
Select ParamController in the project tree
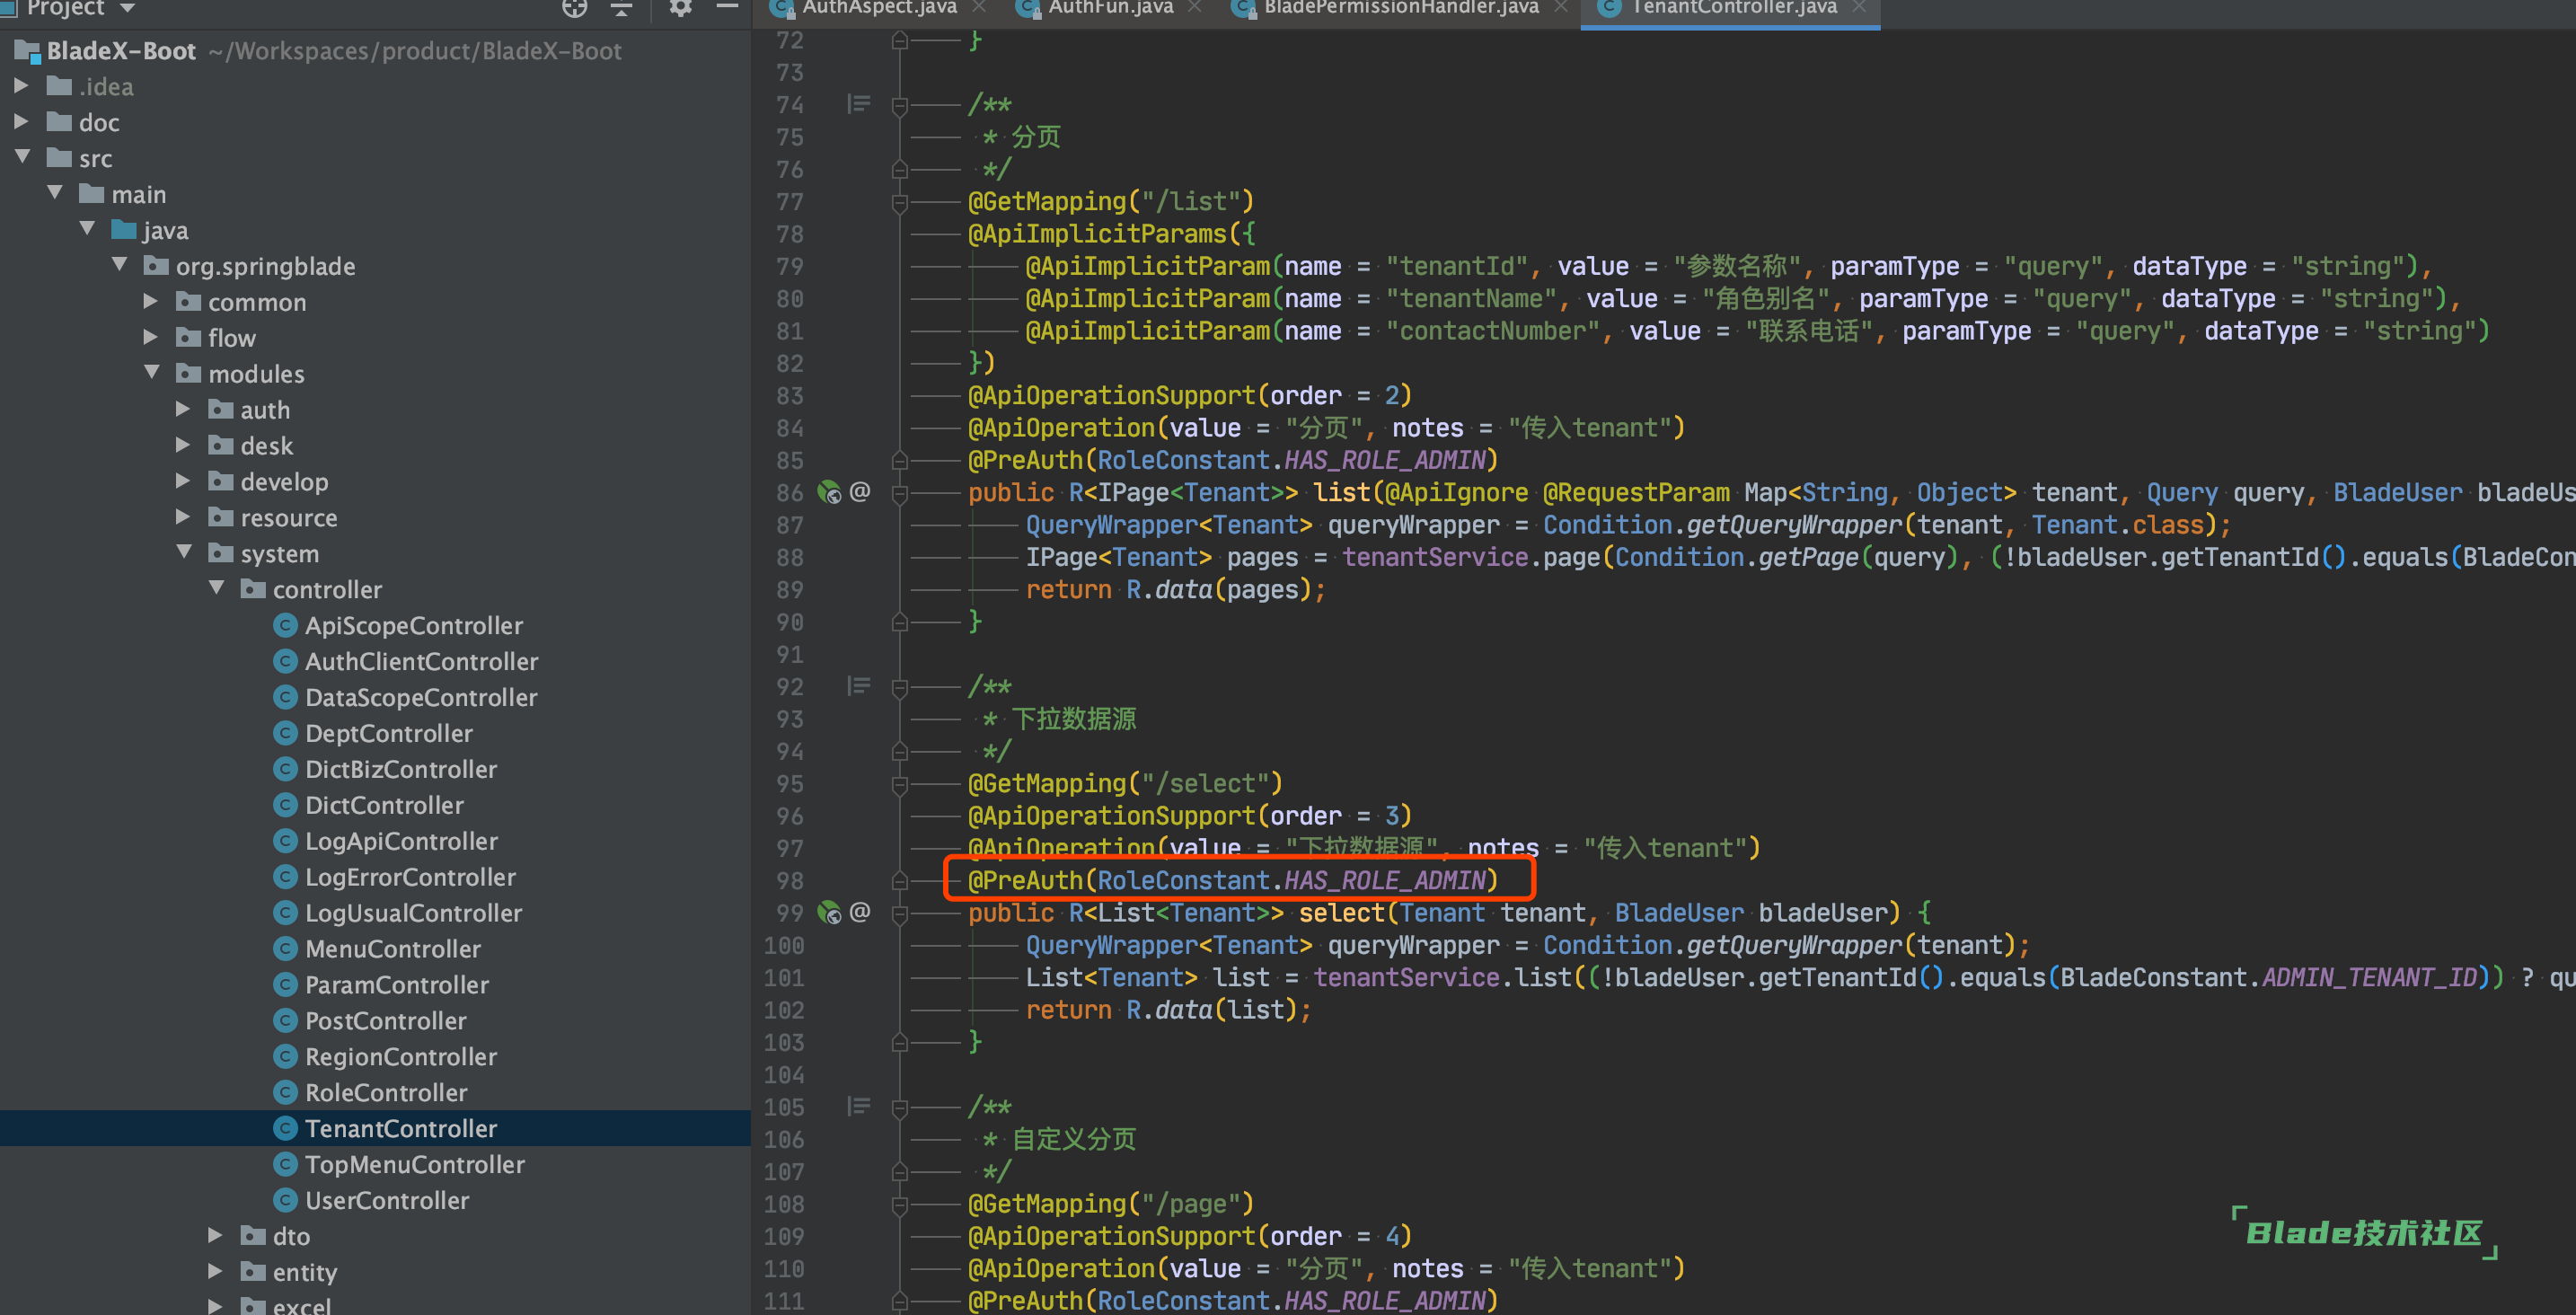click(x=396, y=985)
